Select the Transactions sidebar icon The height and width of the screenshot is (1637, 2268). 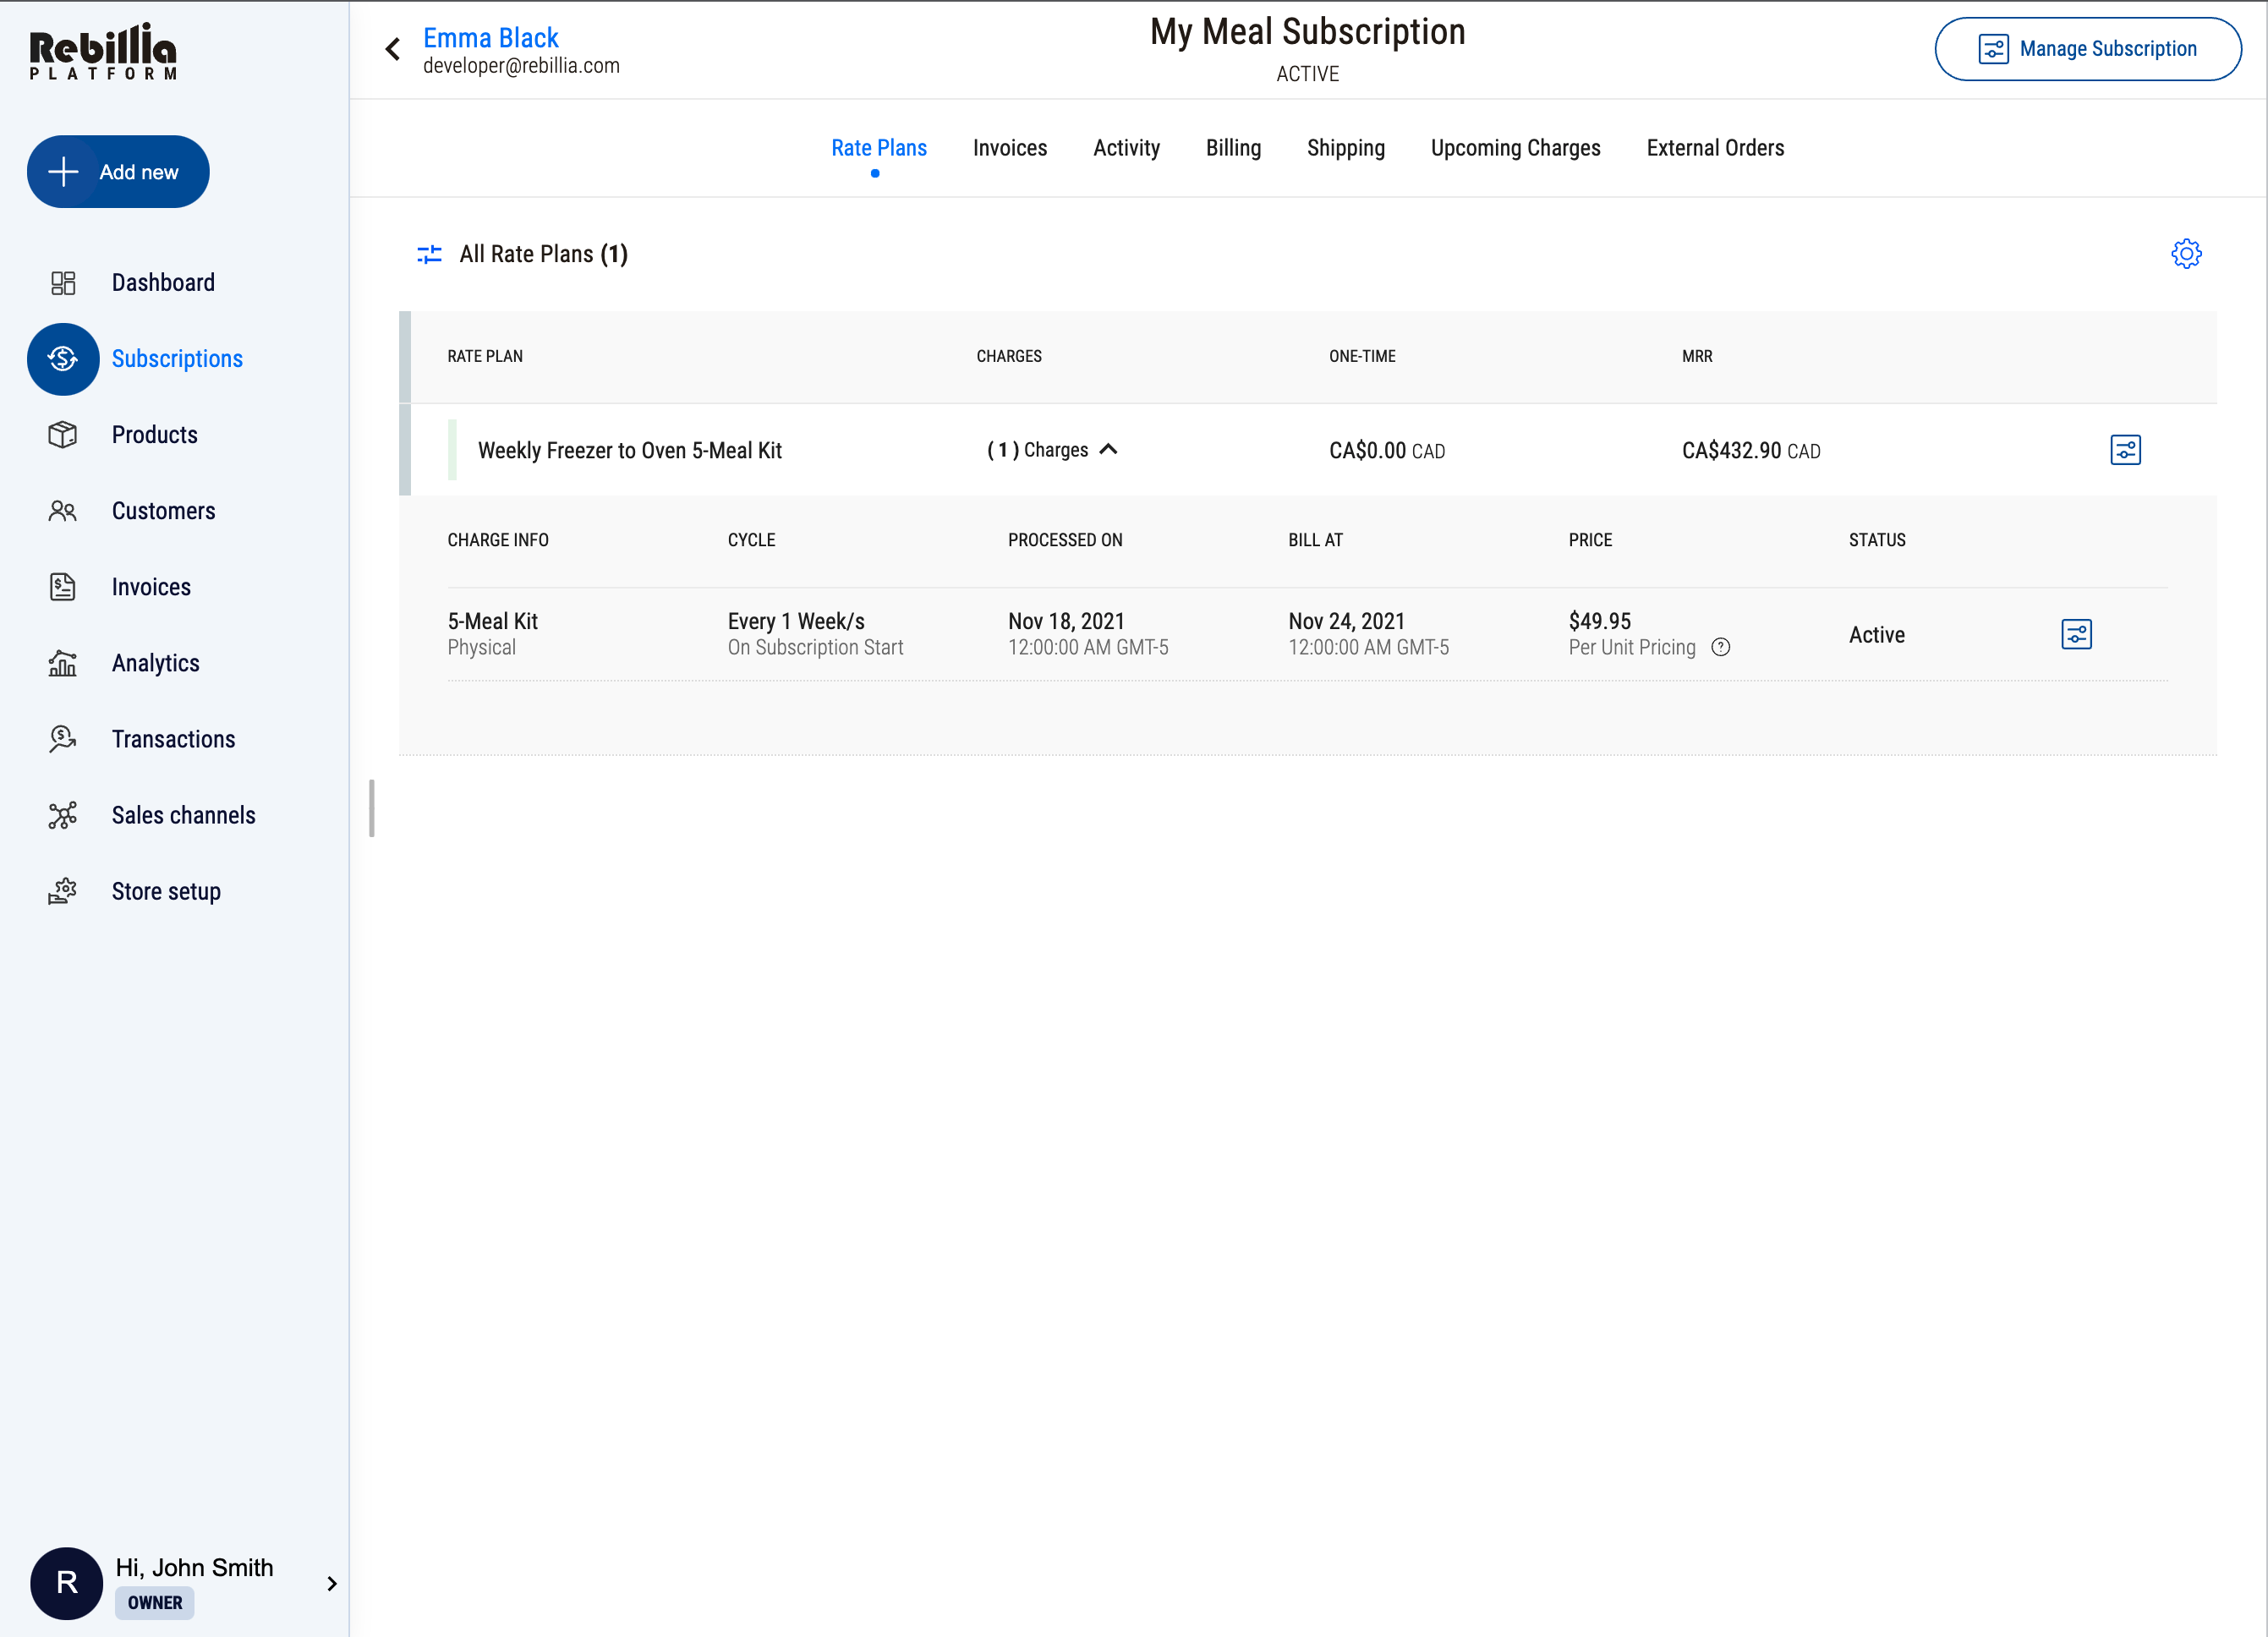tap(63, 739)
